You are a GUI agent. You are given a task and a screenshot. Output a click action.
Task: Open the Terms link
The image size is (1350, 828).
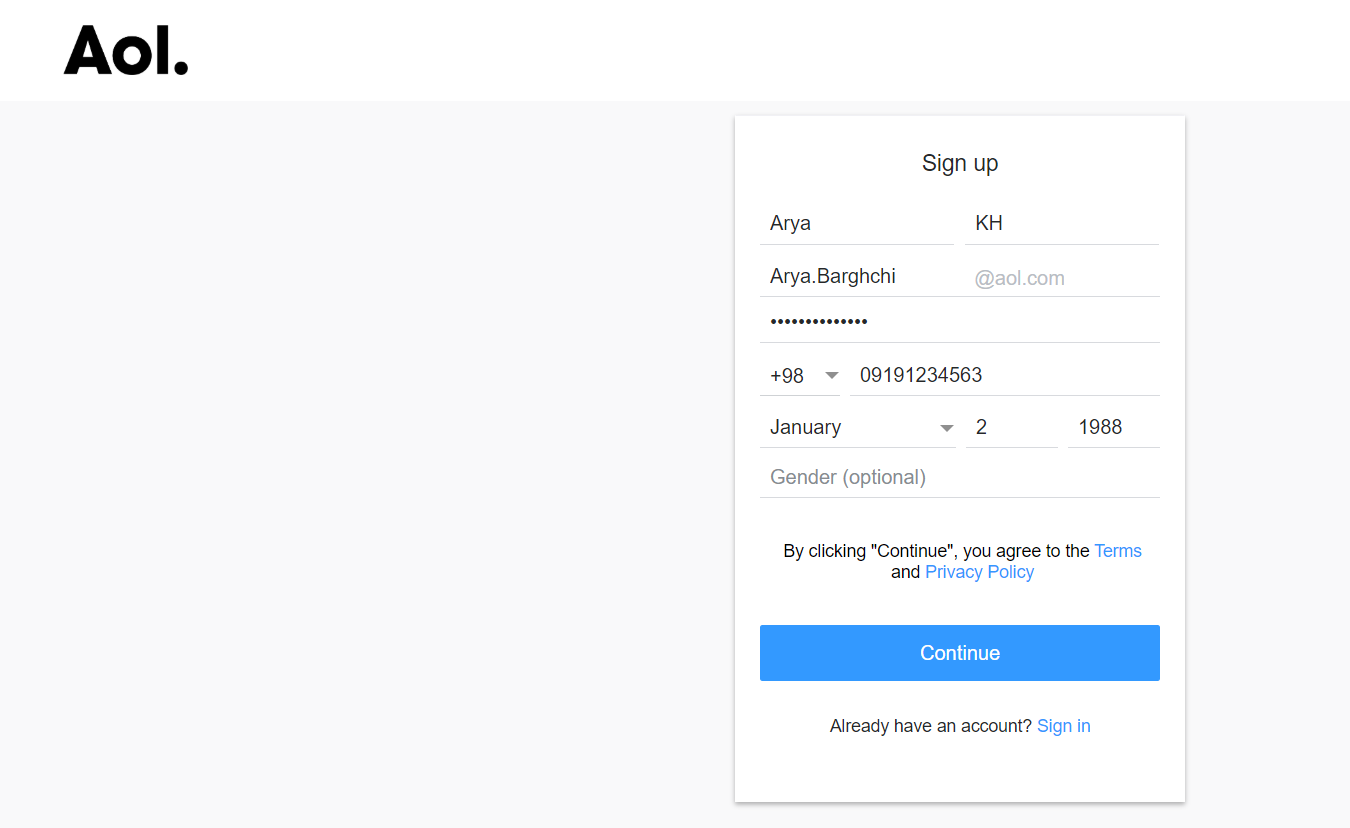(x=1118, y=551)
